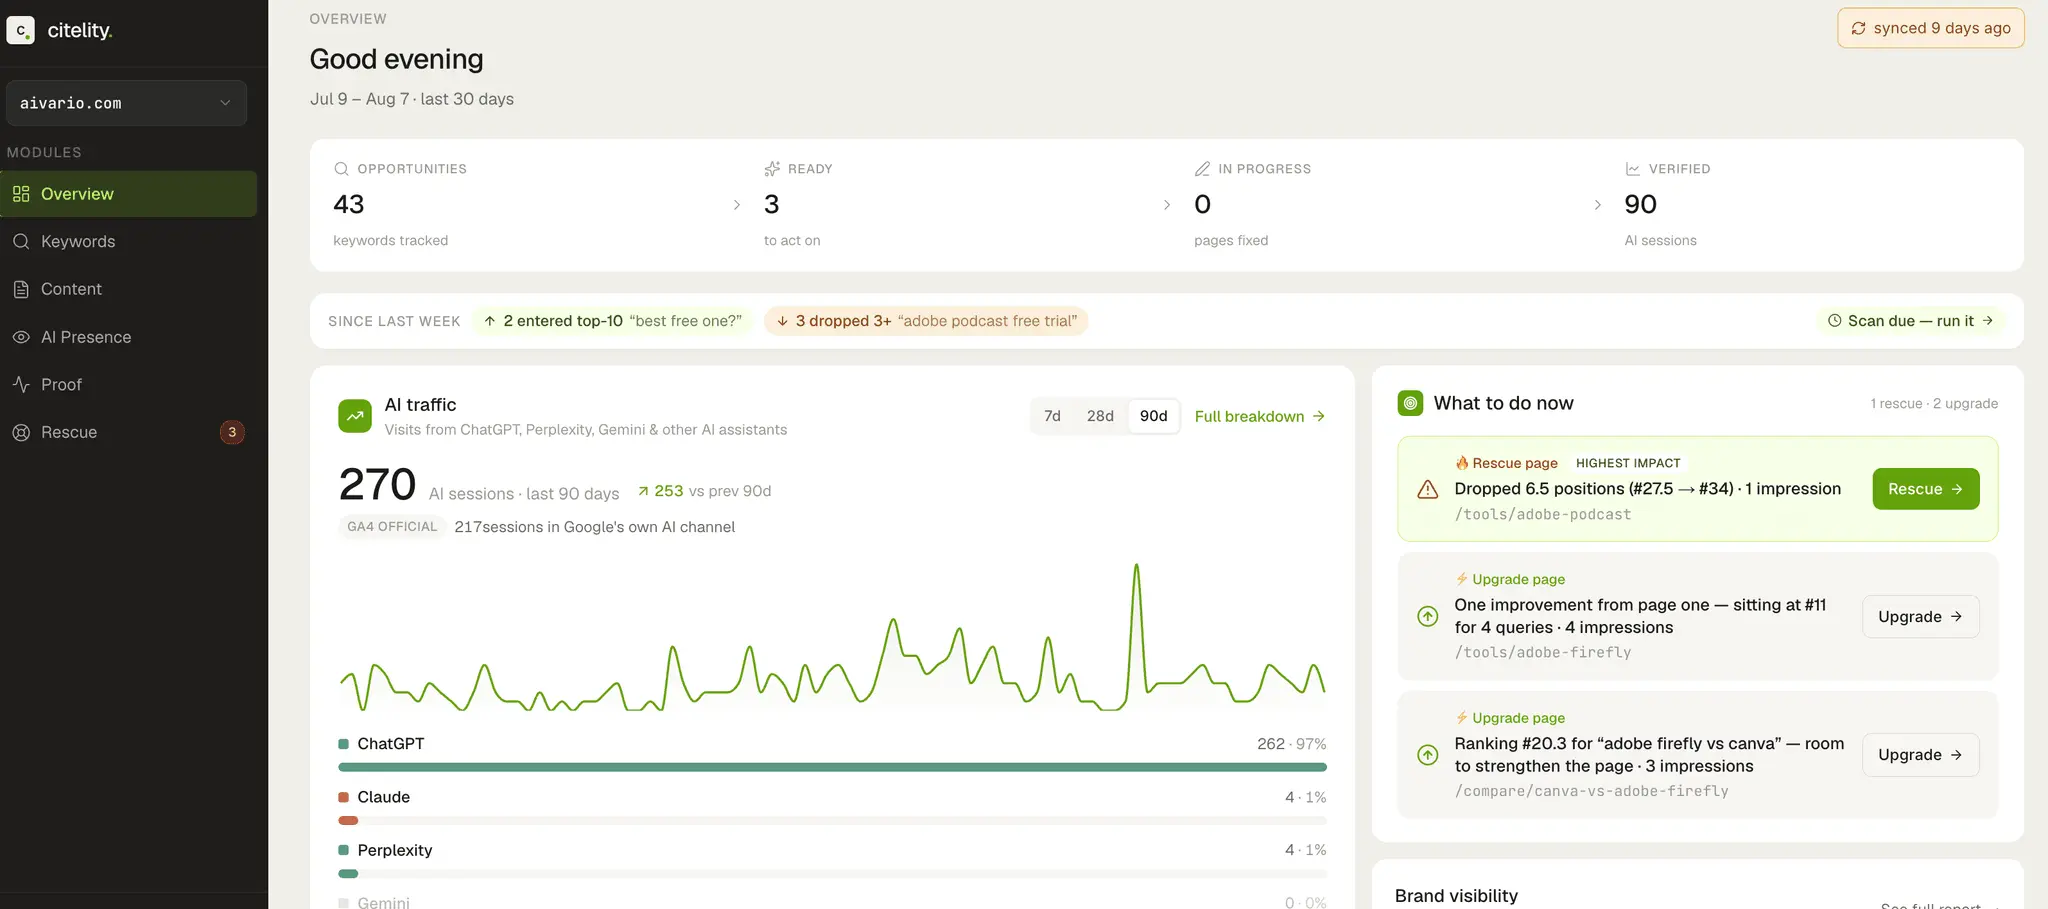Click the warning triangle icon

(1428, 489)
